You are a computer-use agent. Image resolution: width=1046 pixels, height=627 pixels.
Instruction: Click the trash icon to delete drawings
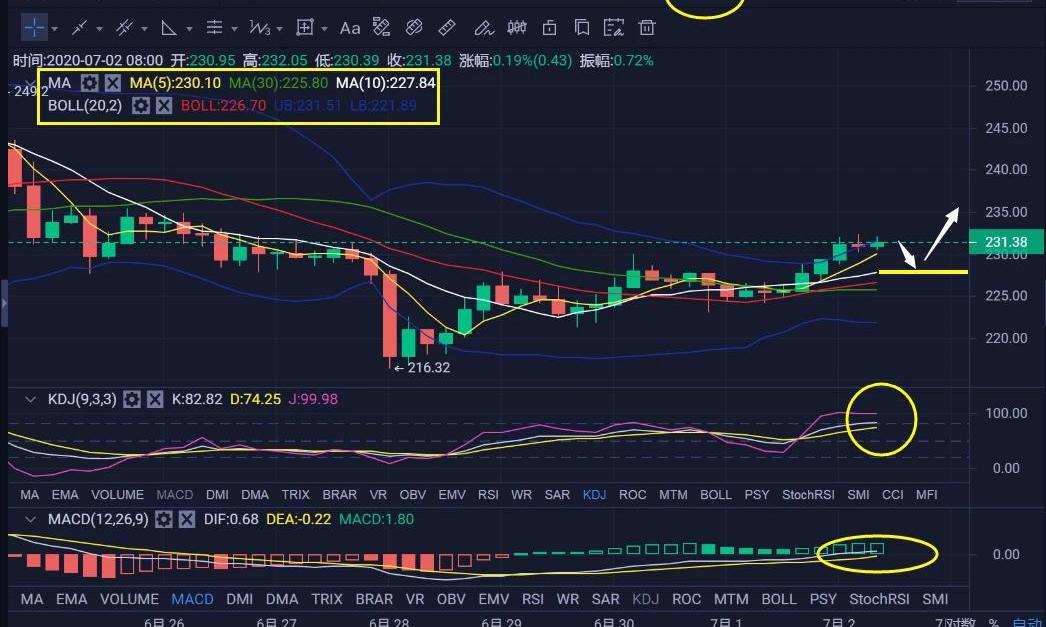(x=647, y=27)
